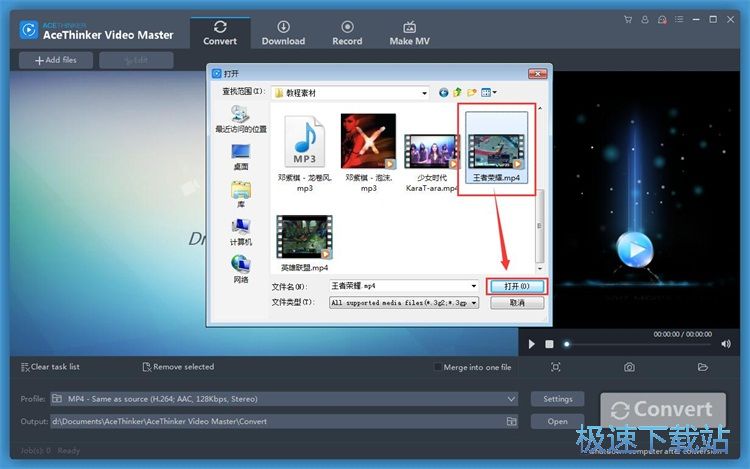Select Libraries in dialog sidebar
750x469 pixels.
241,194
